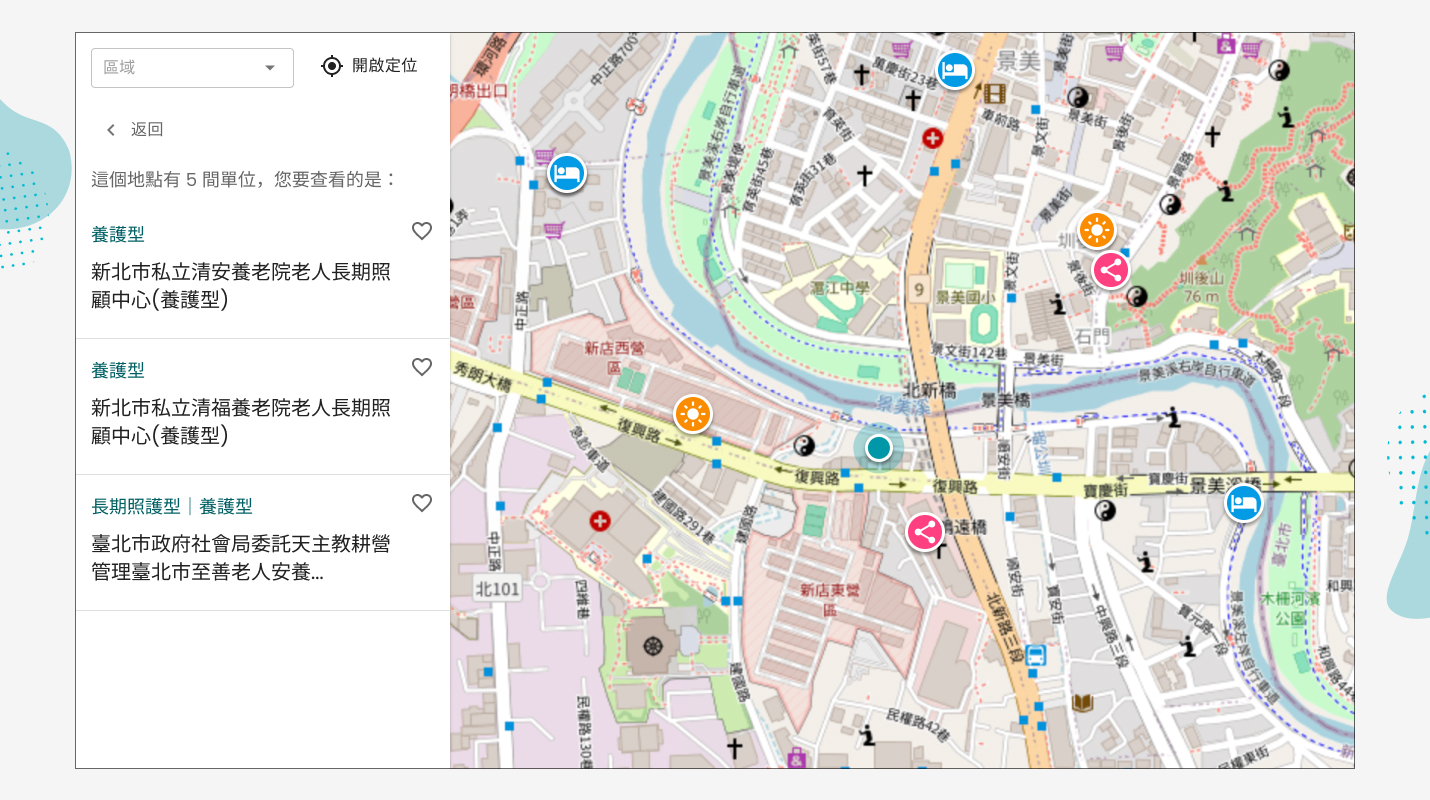
Task: Select the teal selected-location marker near 景美溪
Action: coord(878,447)
